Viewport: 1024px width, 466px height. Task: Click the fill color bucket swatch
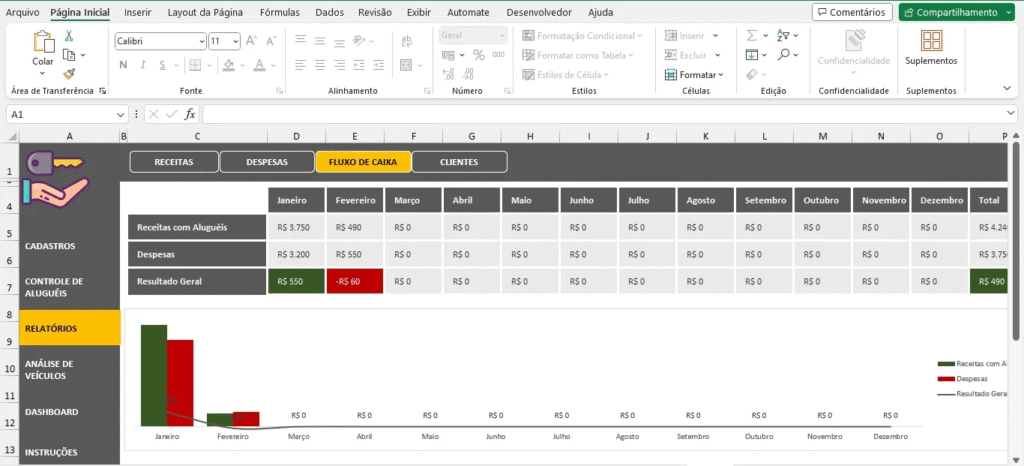coord(229,65)
